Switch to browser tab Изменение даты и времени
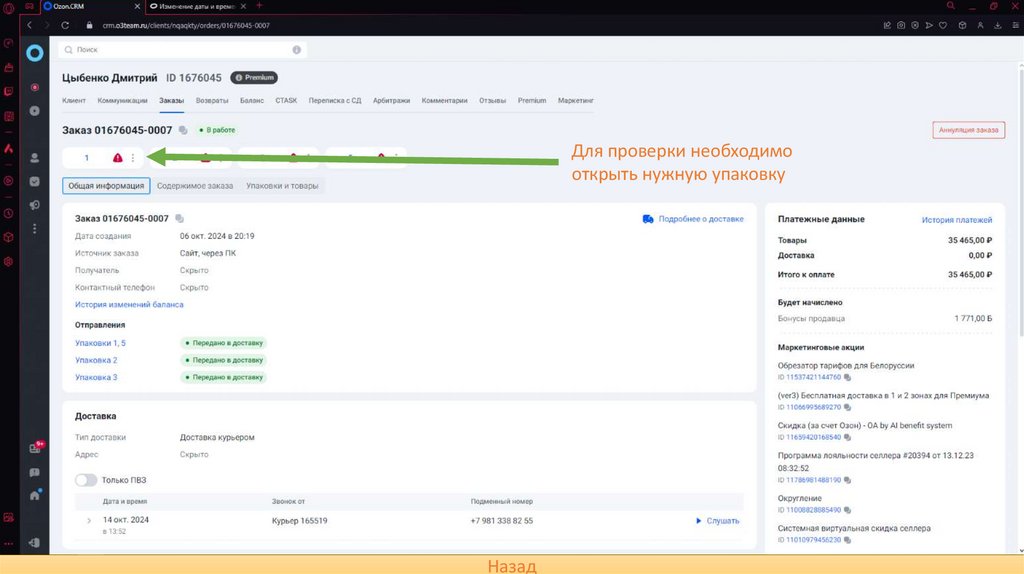1024x574 pixels. (197, 7)
